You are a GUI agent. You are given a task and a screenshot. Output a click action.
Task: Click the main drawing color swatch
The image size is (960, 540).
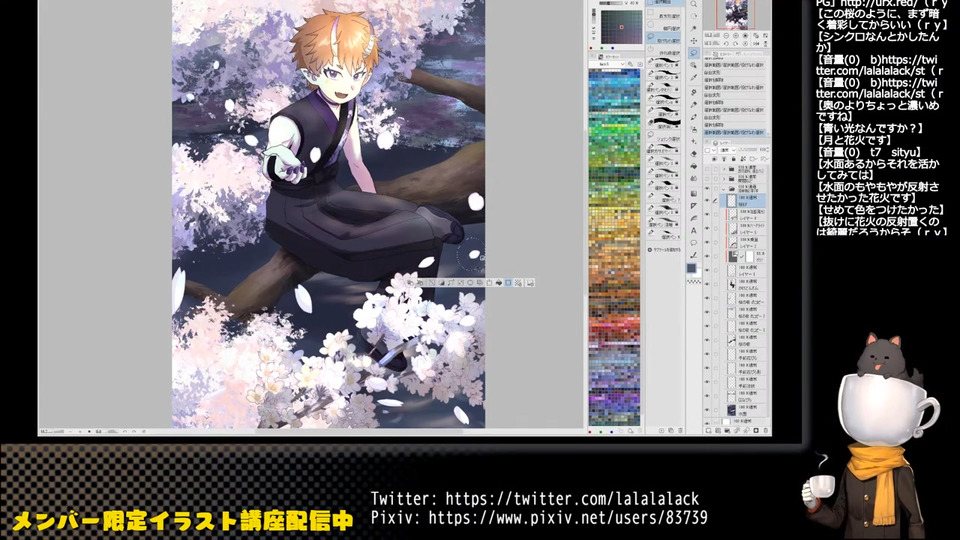pos(692,268)
